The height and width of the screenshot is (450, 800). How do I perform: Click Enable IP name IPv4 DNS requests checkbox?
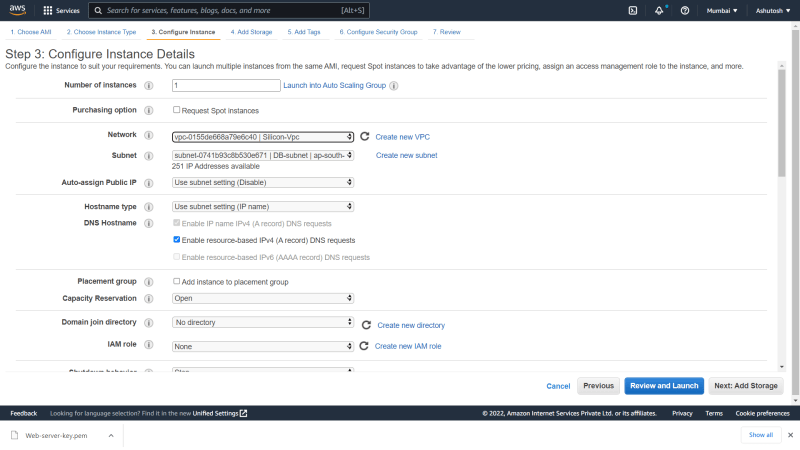click(x=177, y=223)
